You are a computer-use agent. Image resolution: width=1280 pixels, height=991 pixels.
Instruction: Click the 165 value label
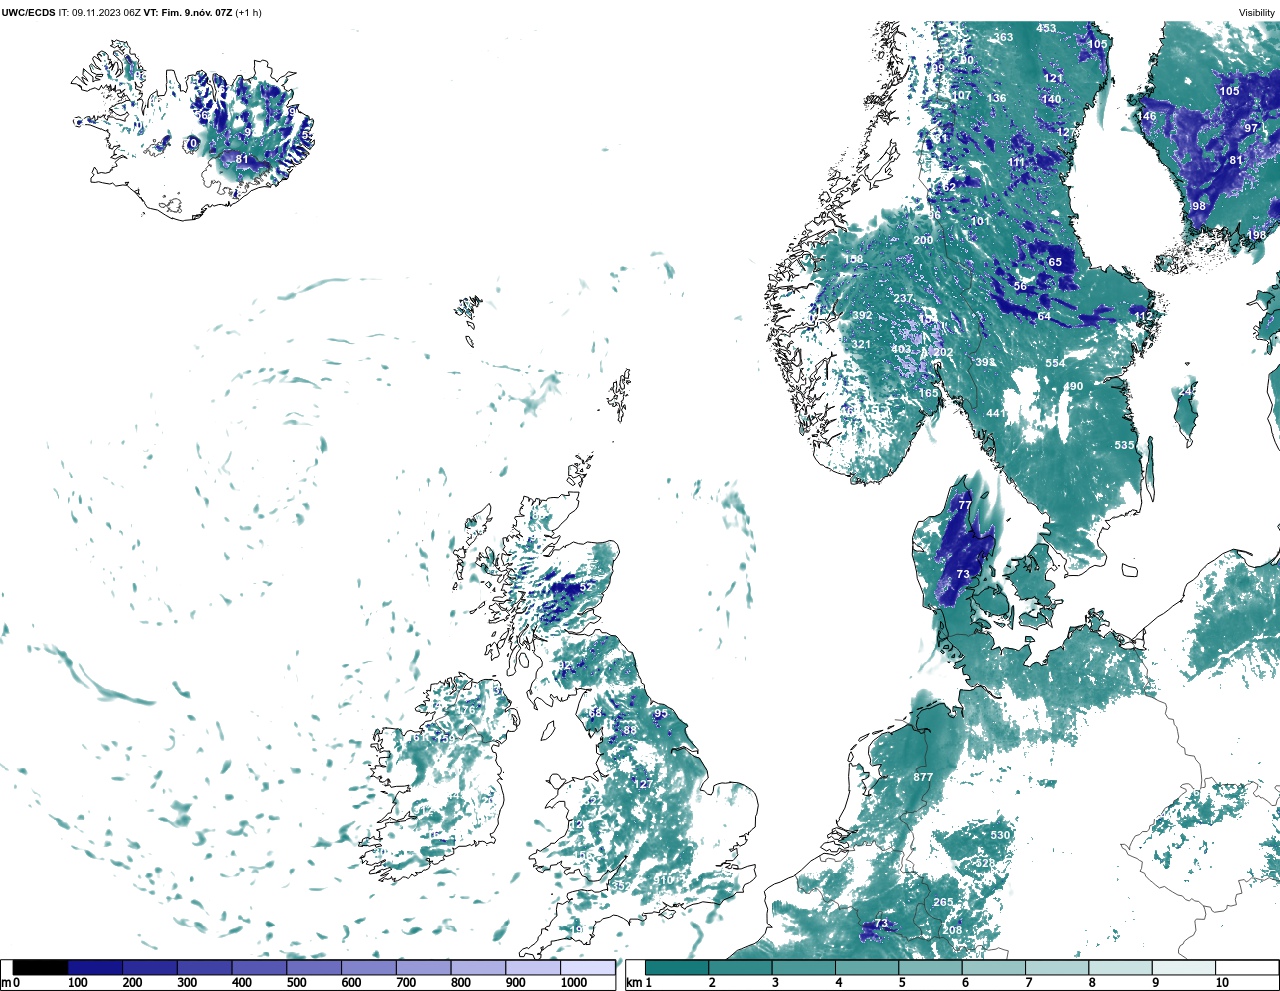929,393
